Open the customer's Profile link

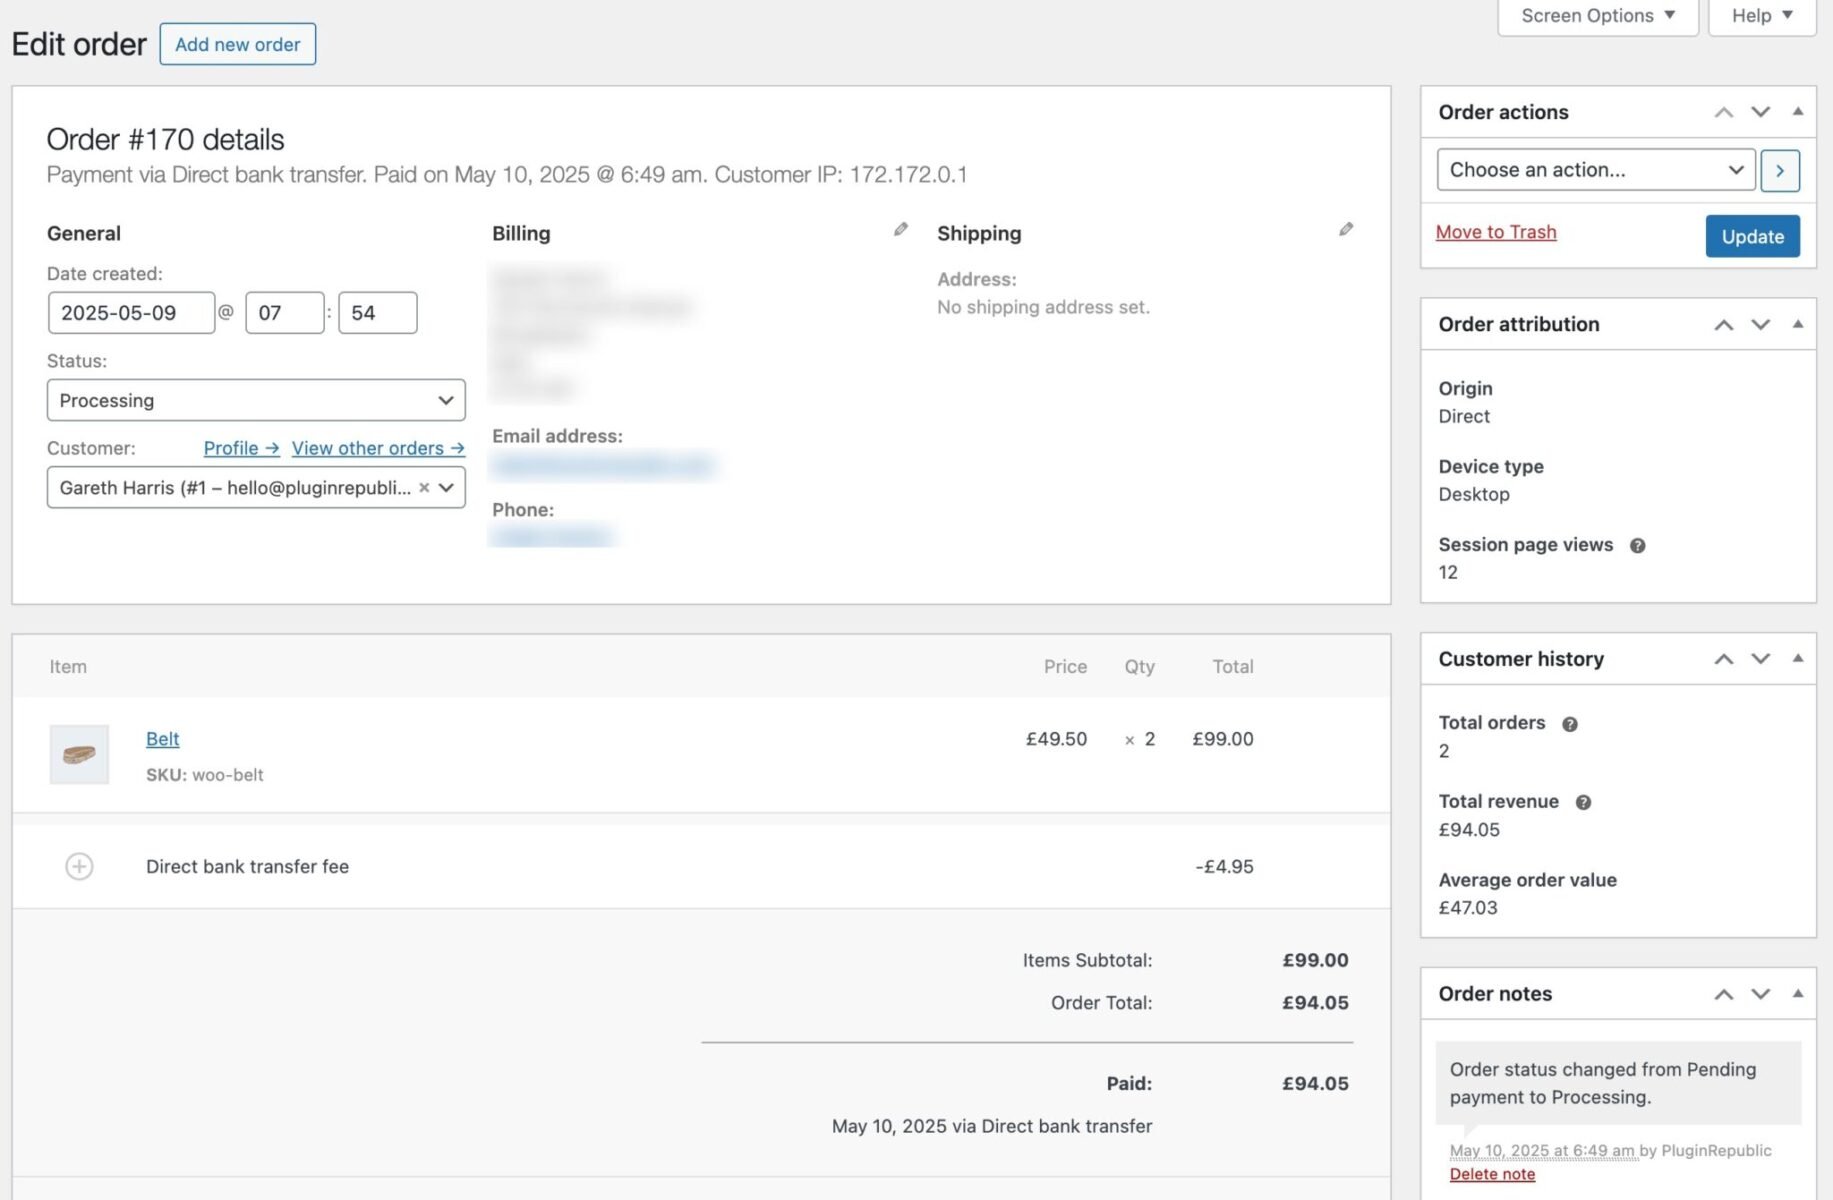coord(240,448)
